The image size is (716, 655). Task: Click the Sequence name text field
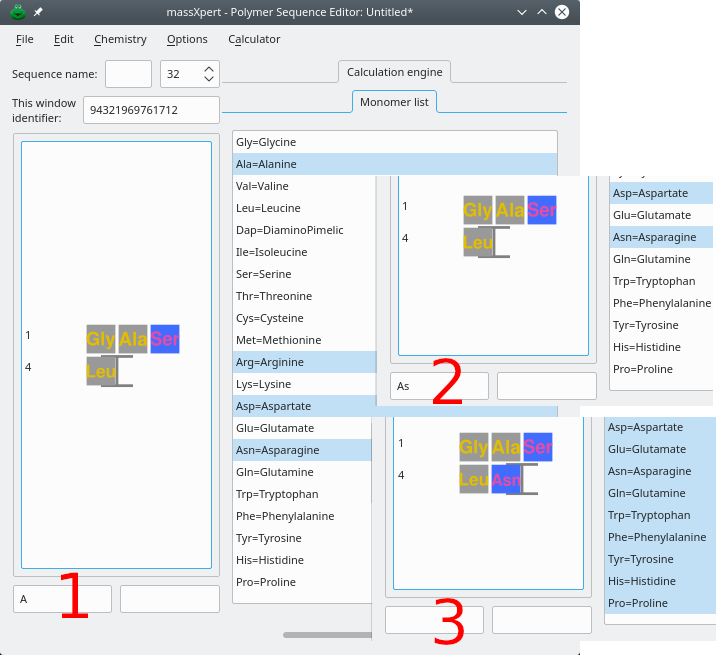[x=128, y=74]
